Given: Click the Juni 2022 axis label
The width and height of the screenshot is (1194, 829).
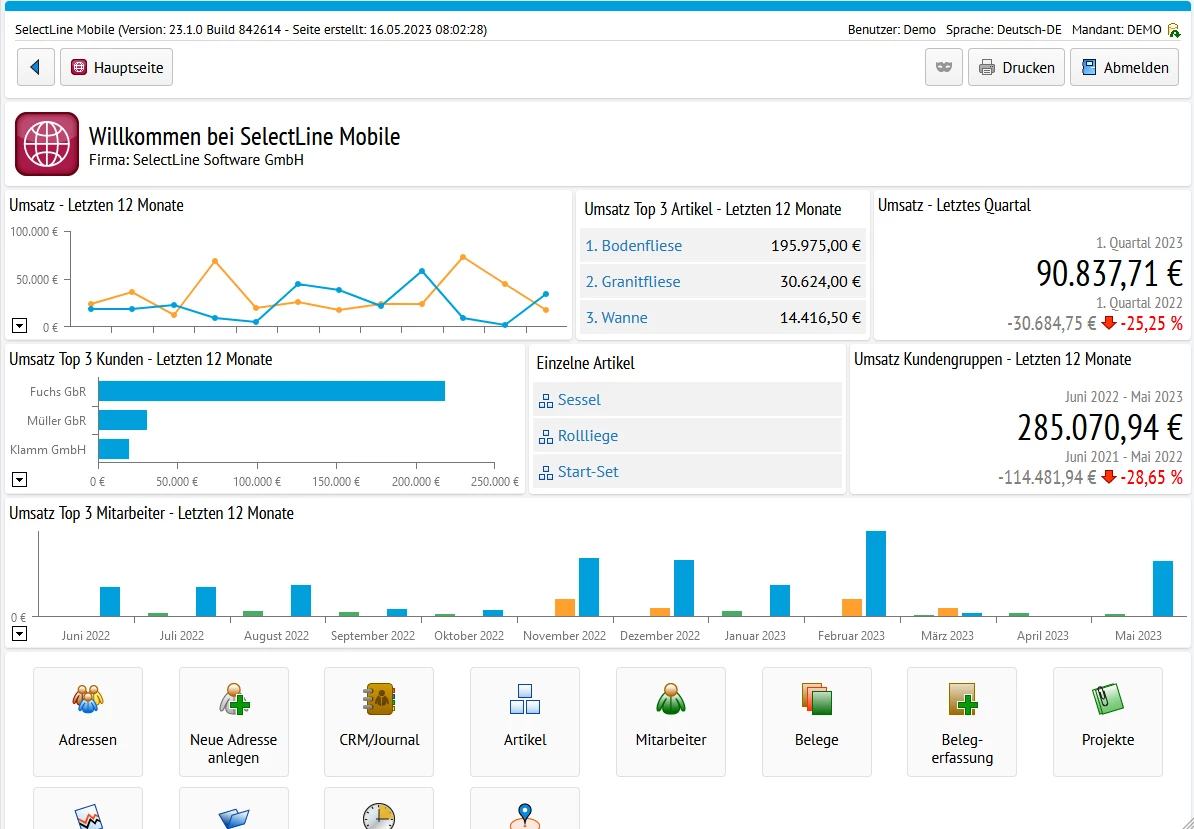Looking at the screenshot, I should [x=86, y=636].
